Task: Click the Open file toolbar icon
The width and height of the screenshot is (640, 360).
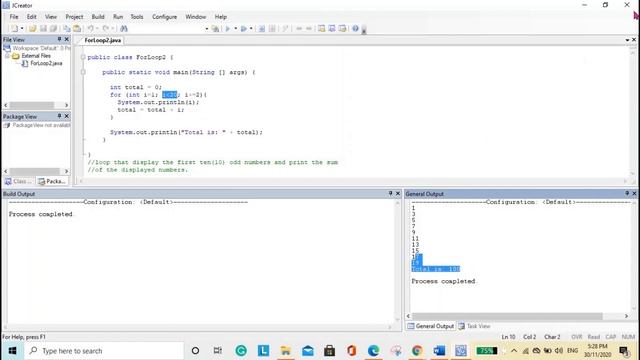Action: (x=32, y=29)
